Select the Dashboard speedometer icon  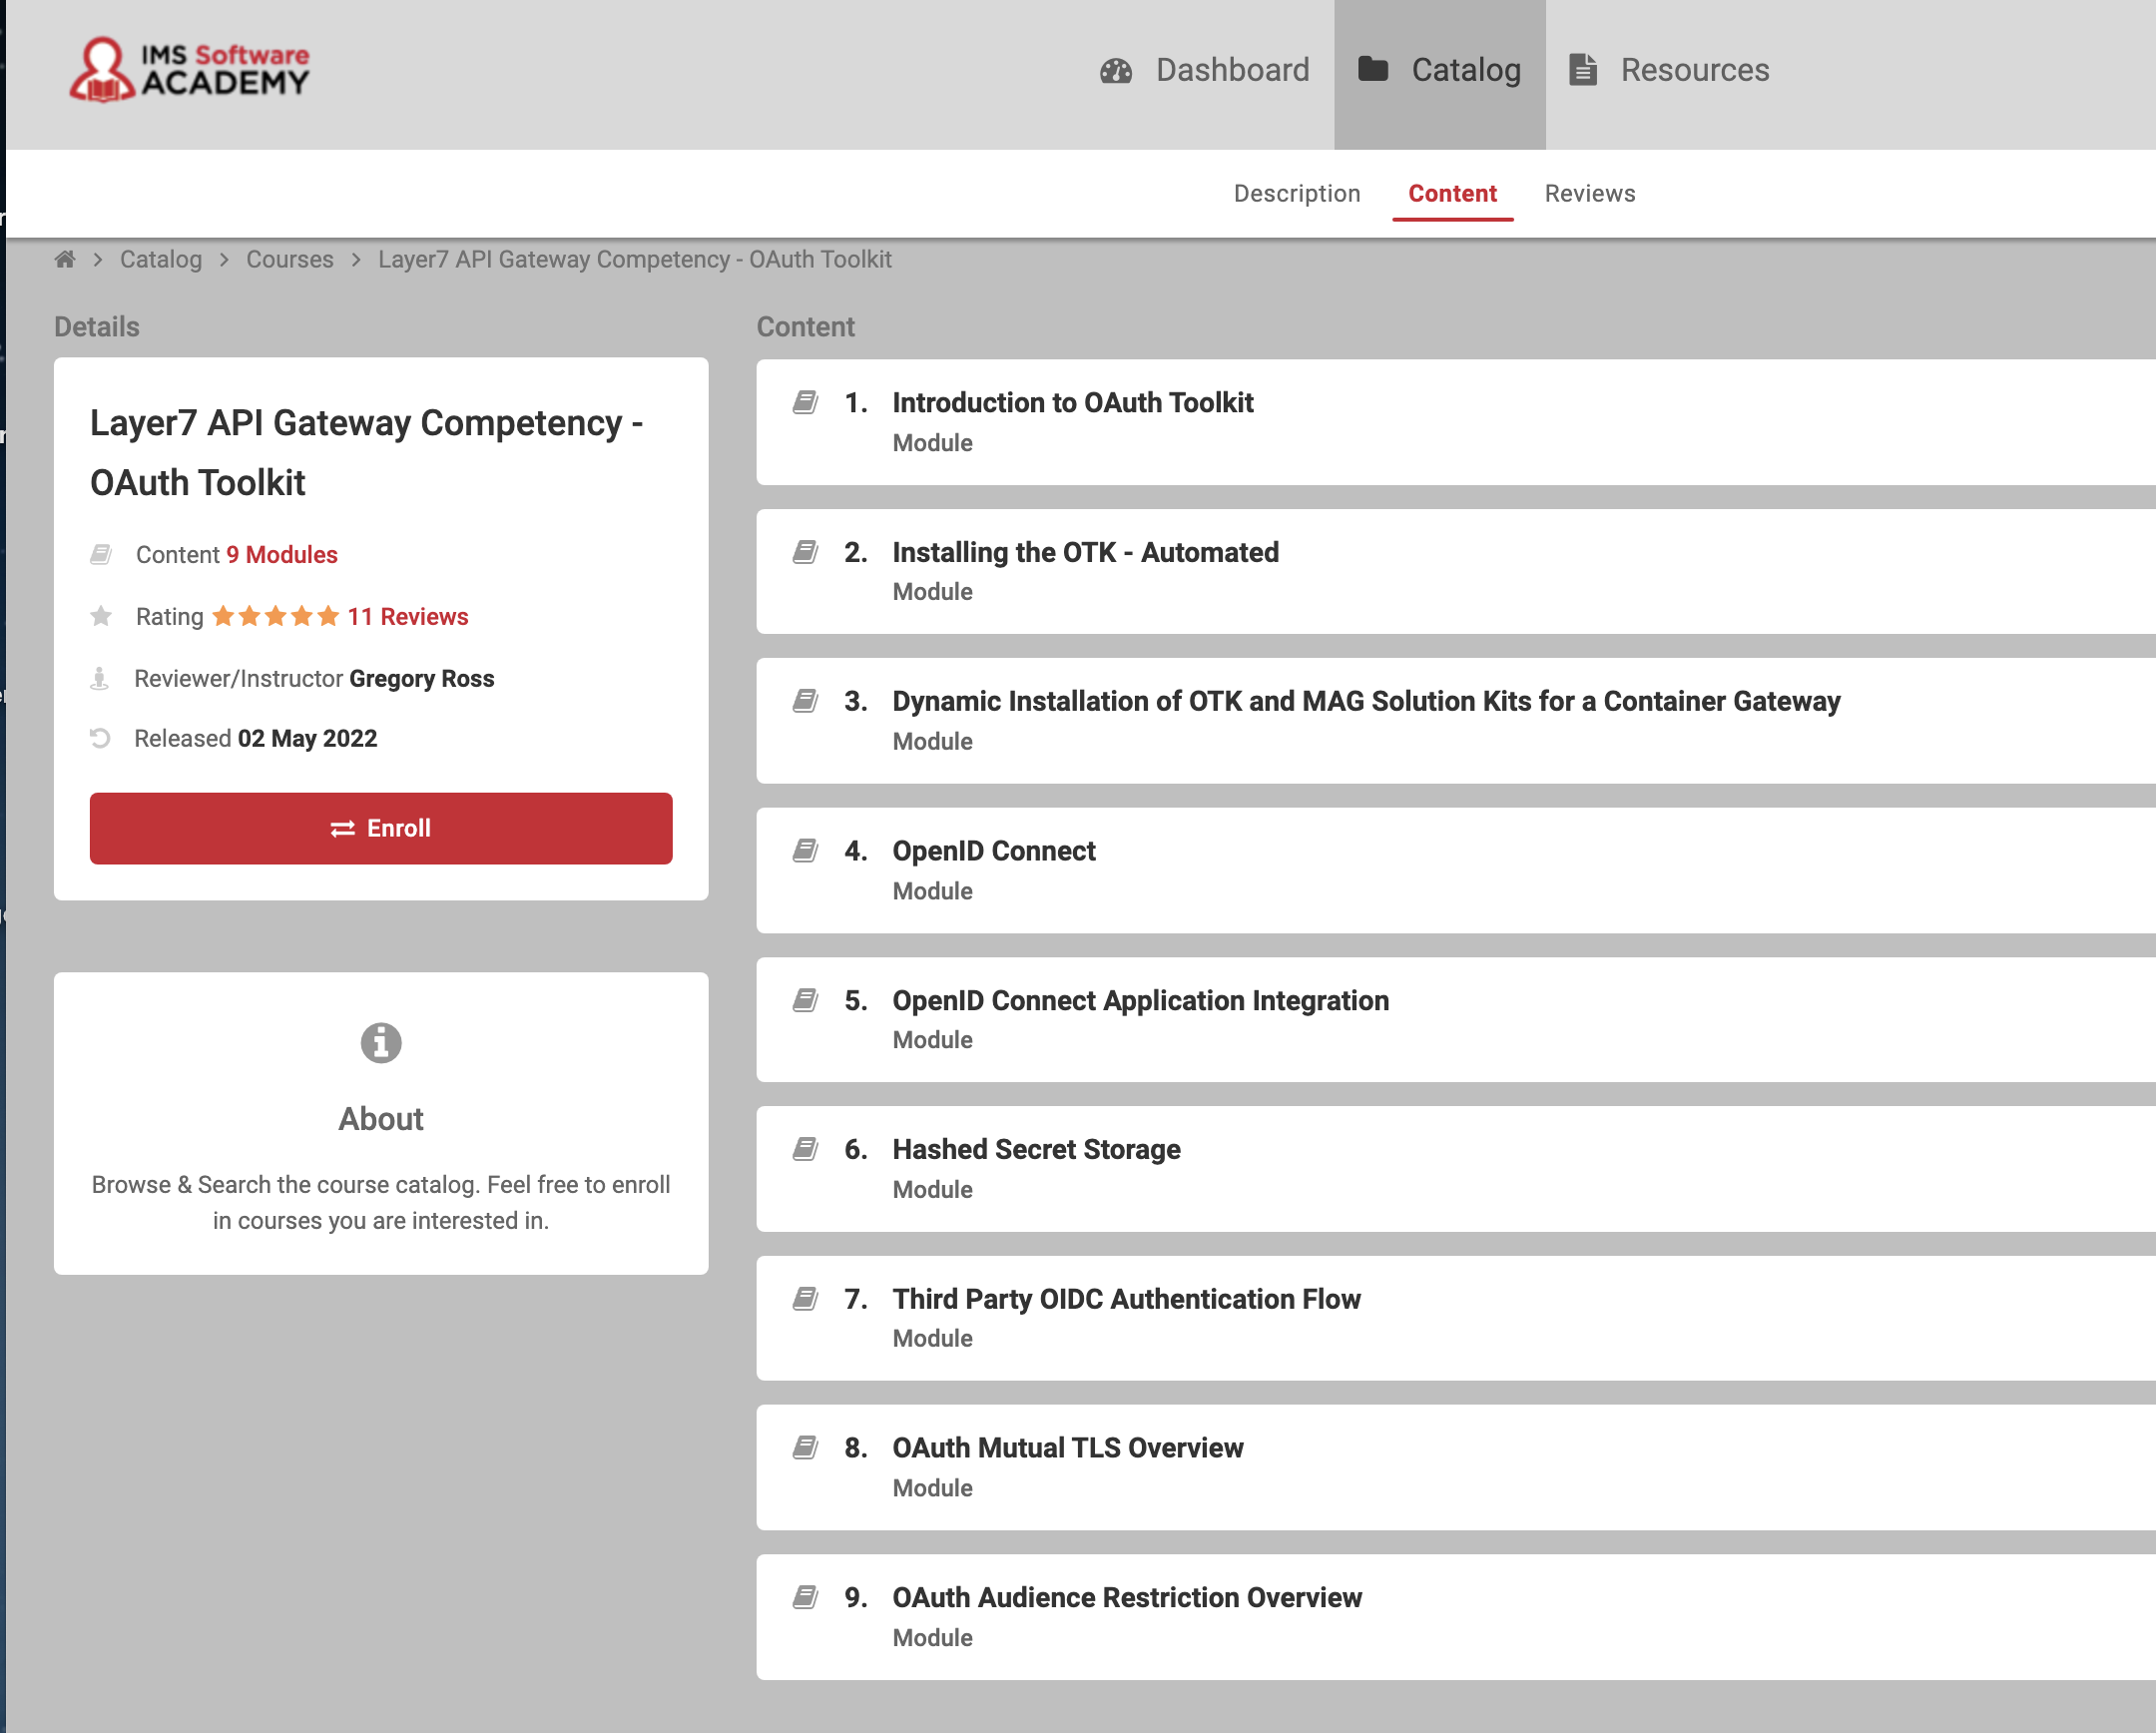(x=1117, y=70)
